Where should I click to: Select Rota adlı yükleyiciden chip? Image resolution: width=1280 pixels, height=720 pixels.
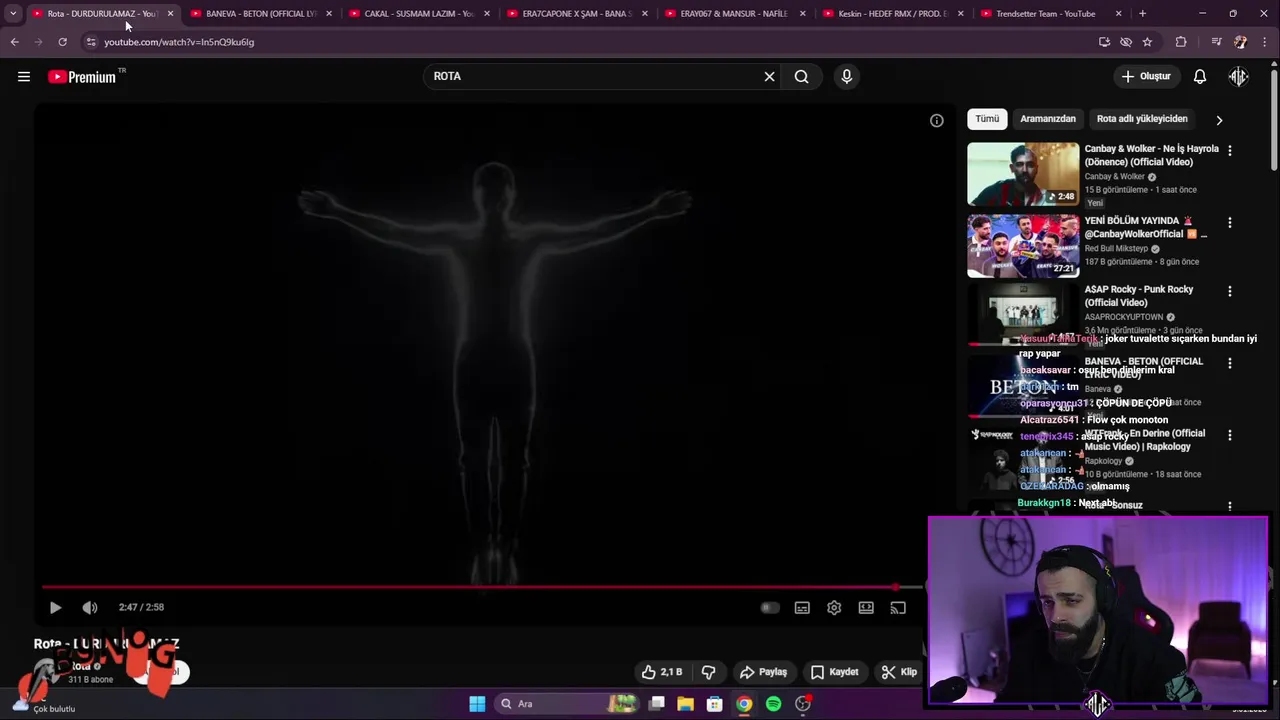(x=1142, y=119)
